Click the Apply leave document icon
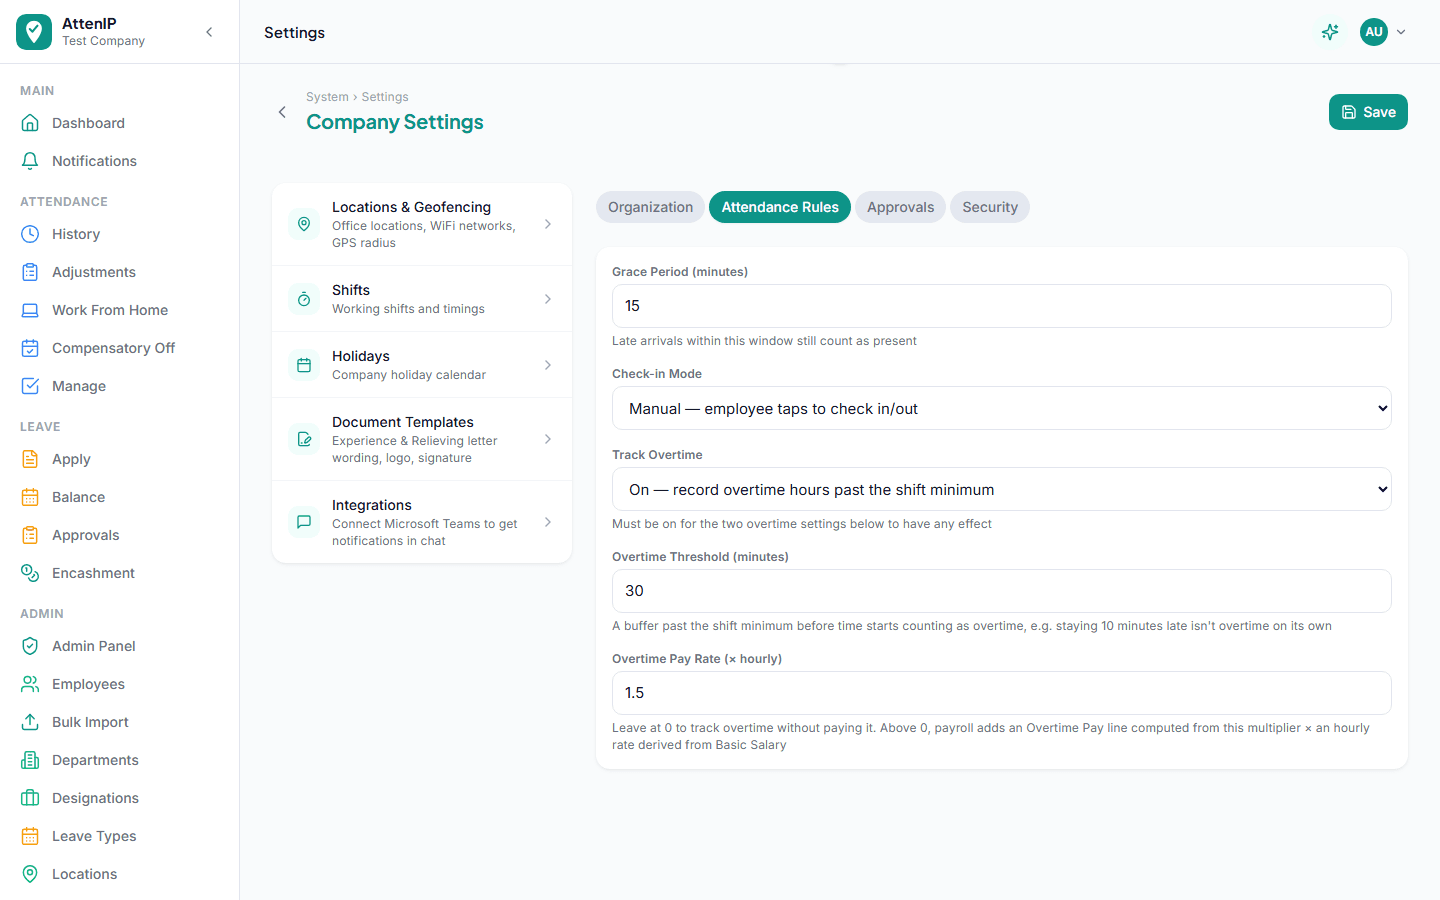Viewport: 1440px width, 900px height. pos(30,459)
